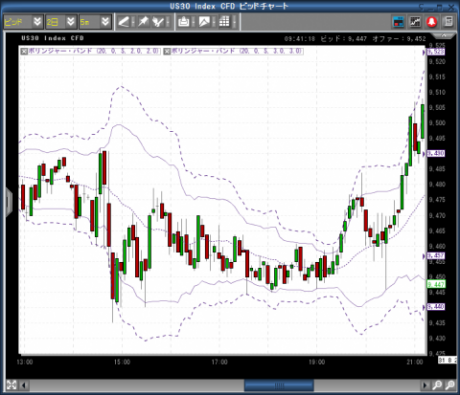The image size is (460, 395).
Task: Click the print chart icon
Action: tap(184, 22)
